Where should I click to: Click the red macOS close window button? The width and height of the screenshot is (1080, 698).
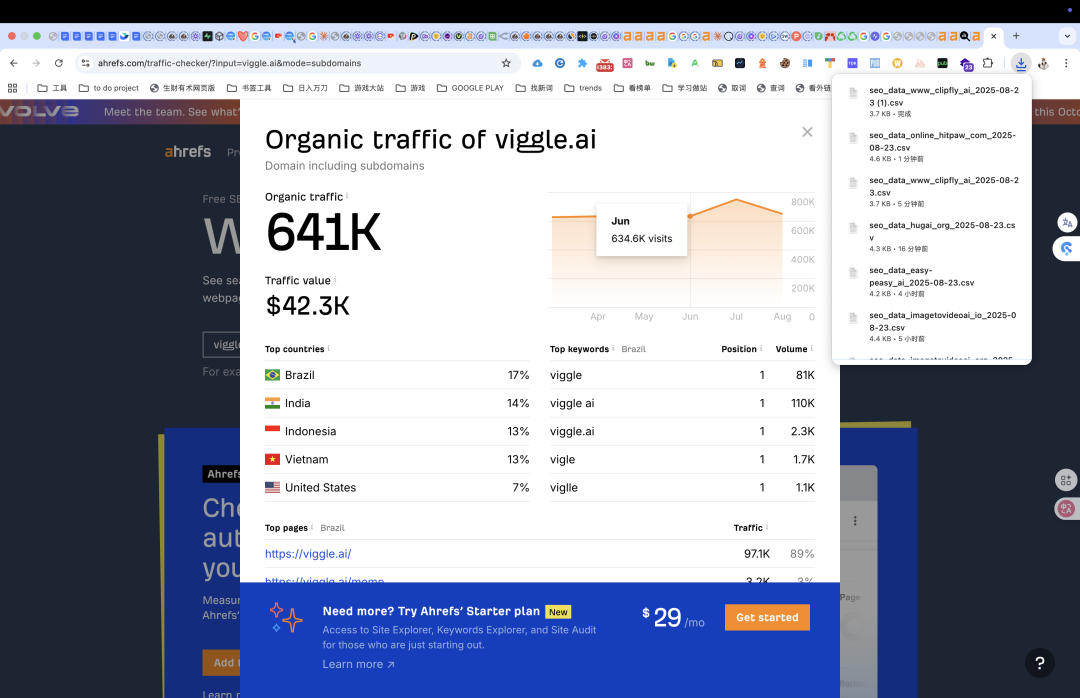coord(12,36)
